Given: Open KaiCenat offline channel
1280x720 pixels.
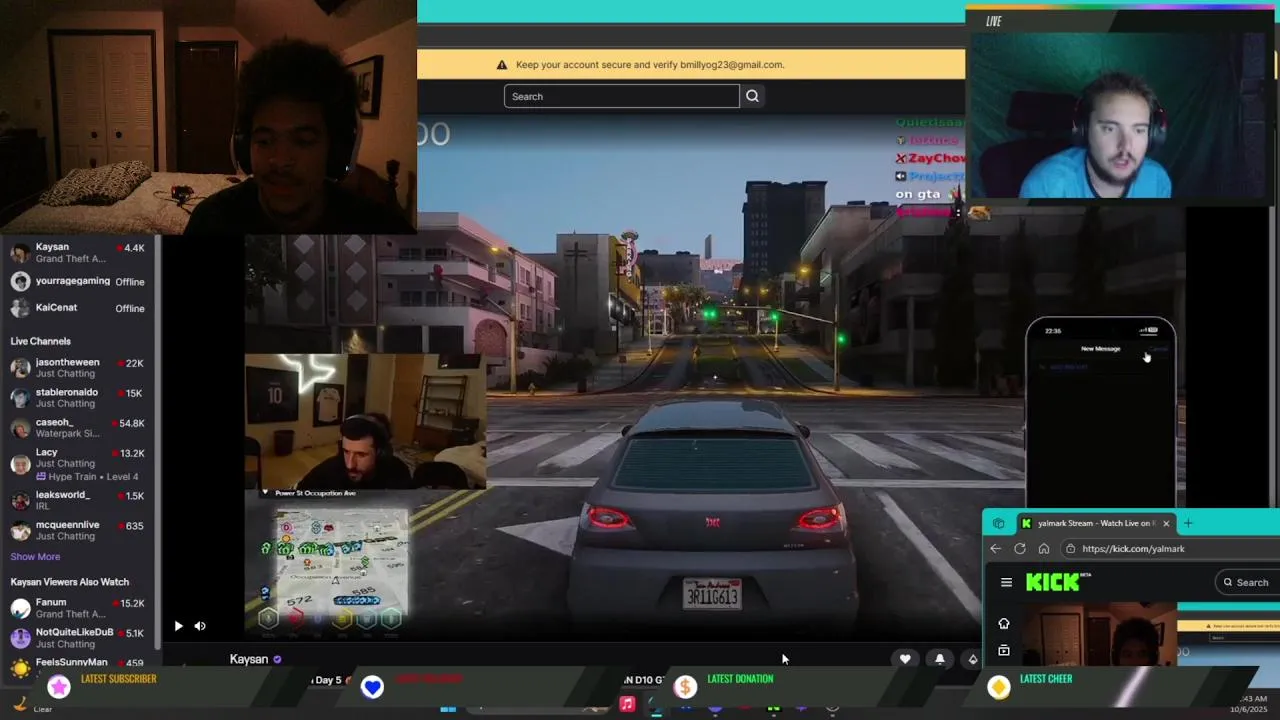Looking at the screenshot, I should click(78, 308).
